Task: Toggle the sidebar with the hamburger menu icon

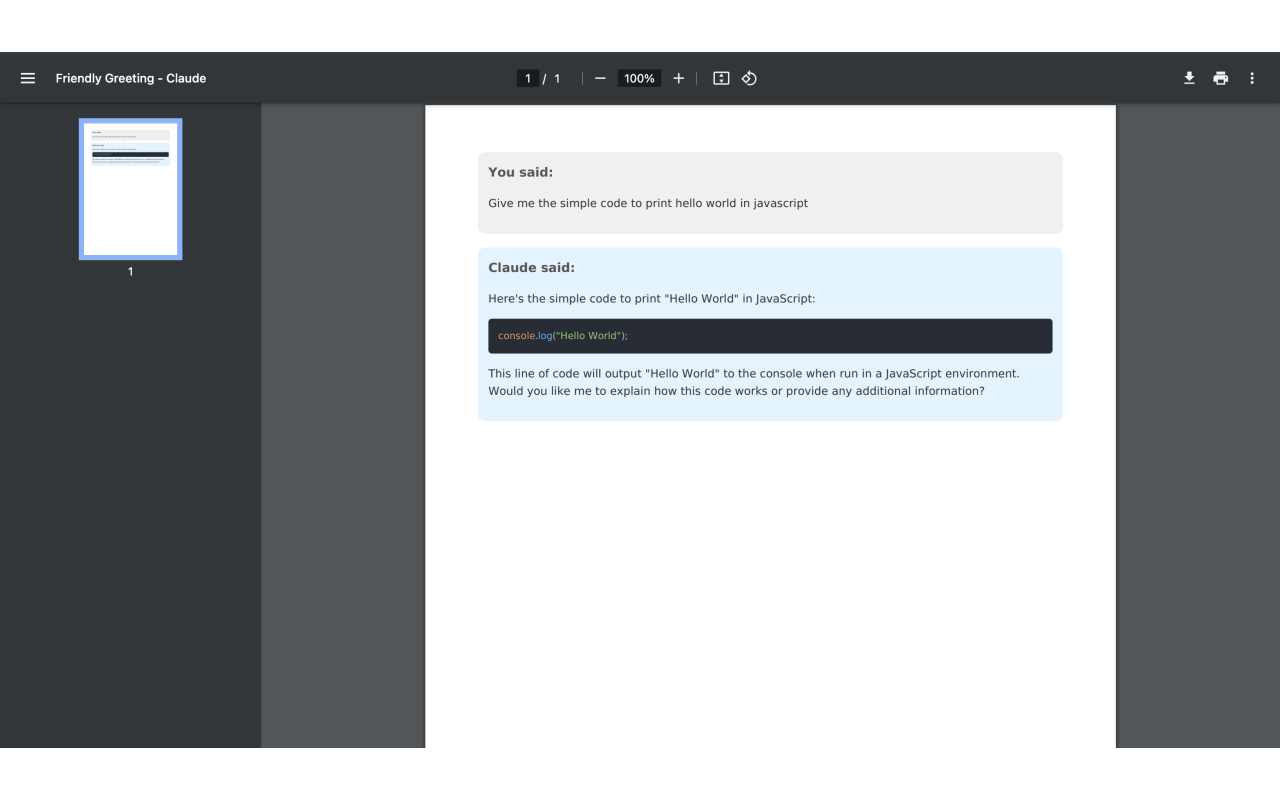Action: 28,78
